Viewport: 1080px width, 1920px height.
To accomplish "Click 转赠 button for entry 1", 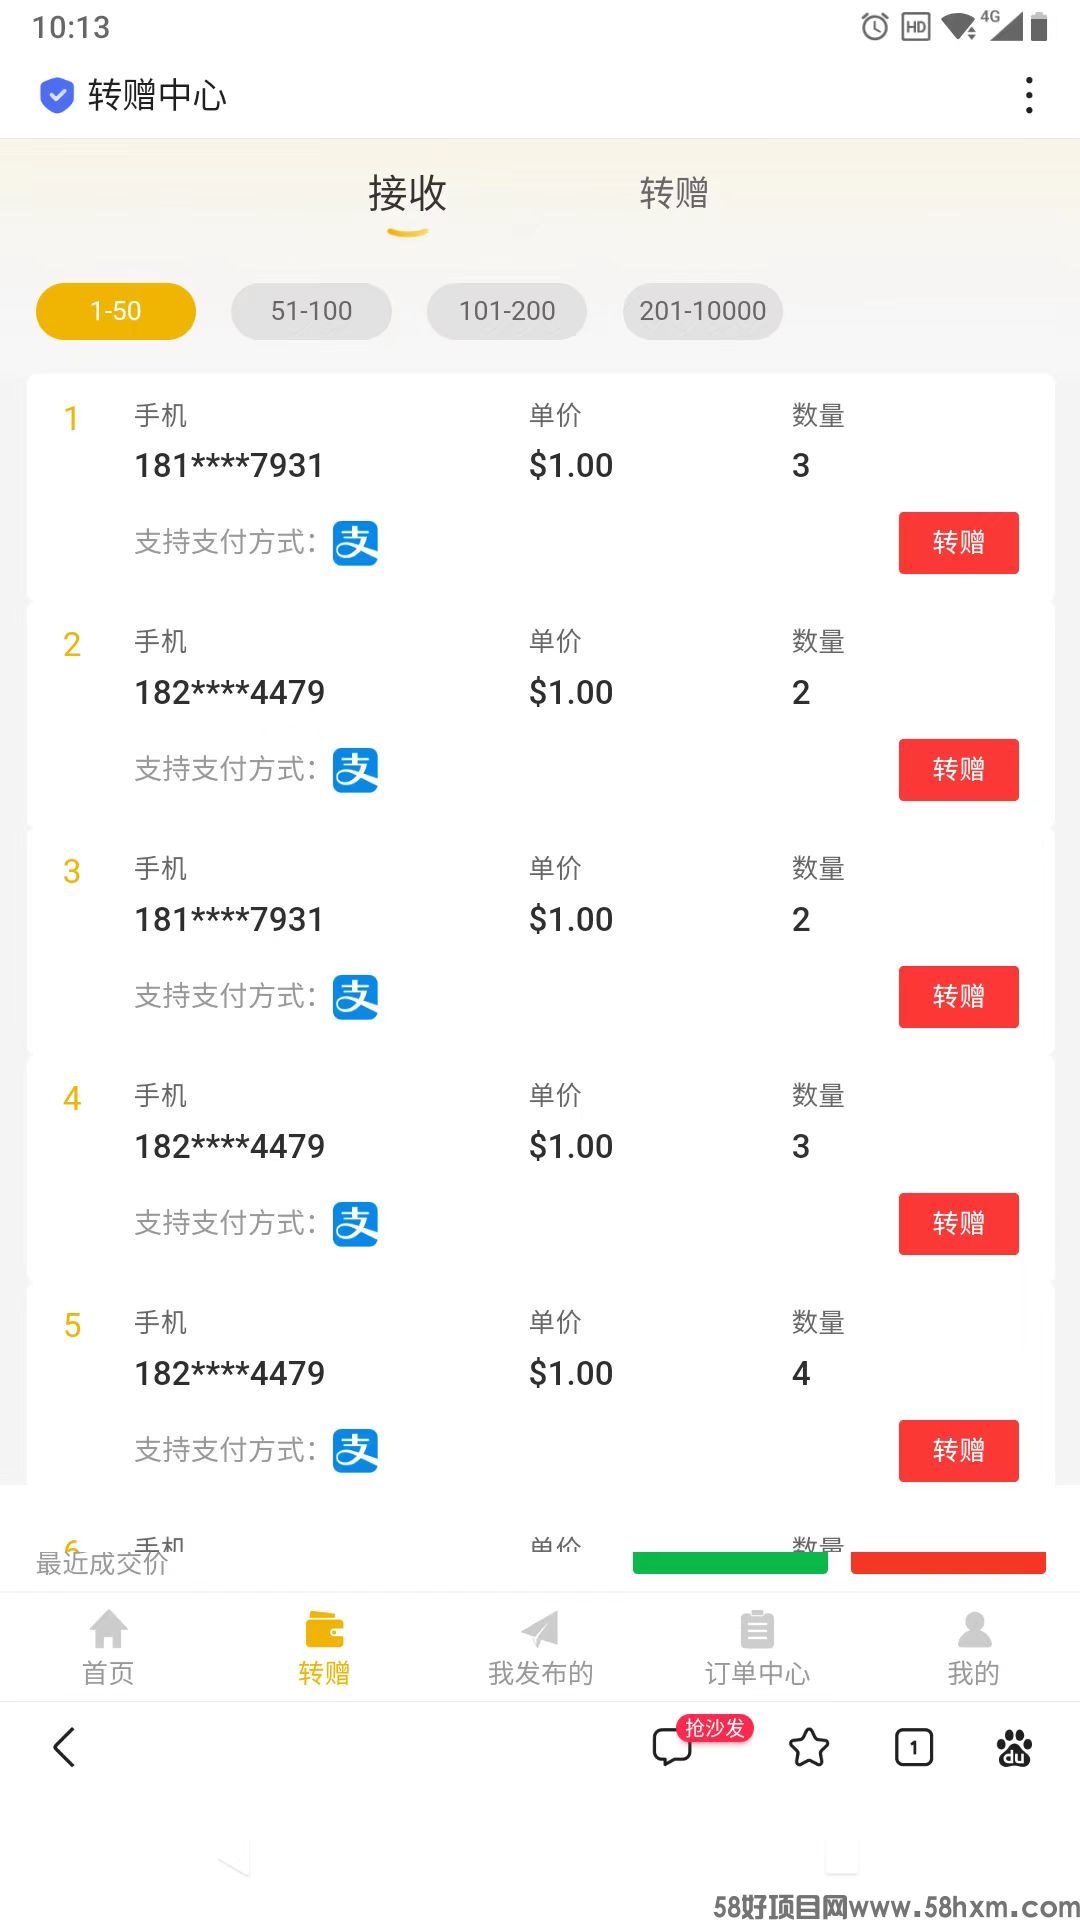I will tap(959, 543).
